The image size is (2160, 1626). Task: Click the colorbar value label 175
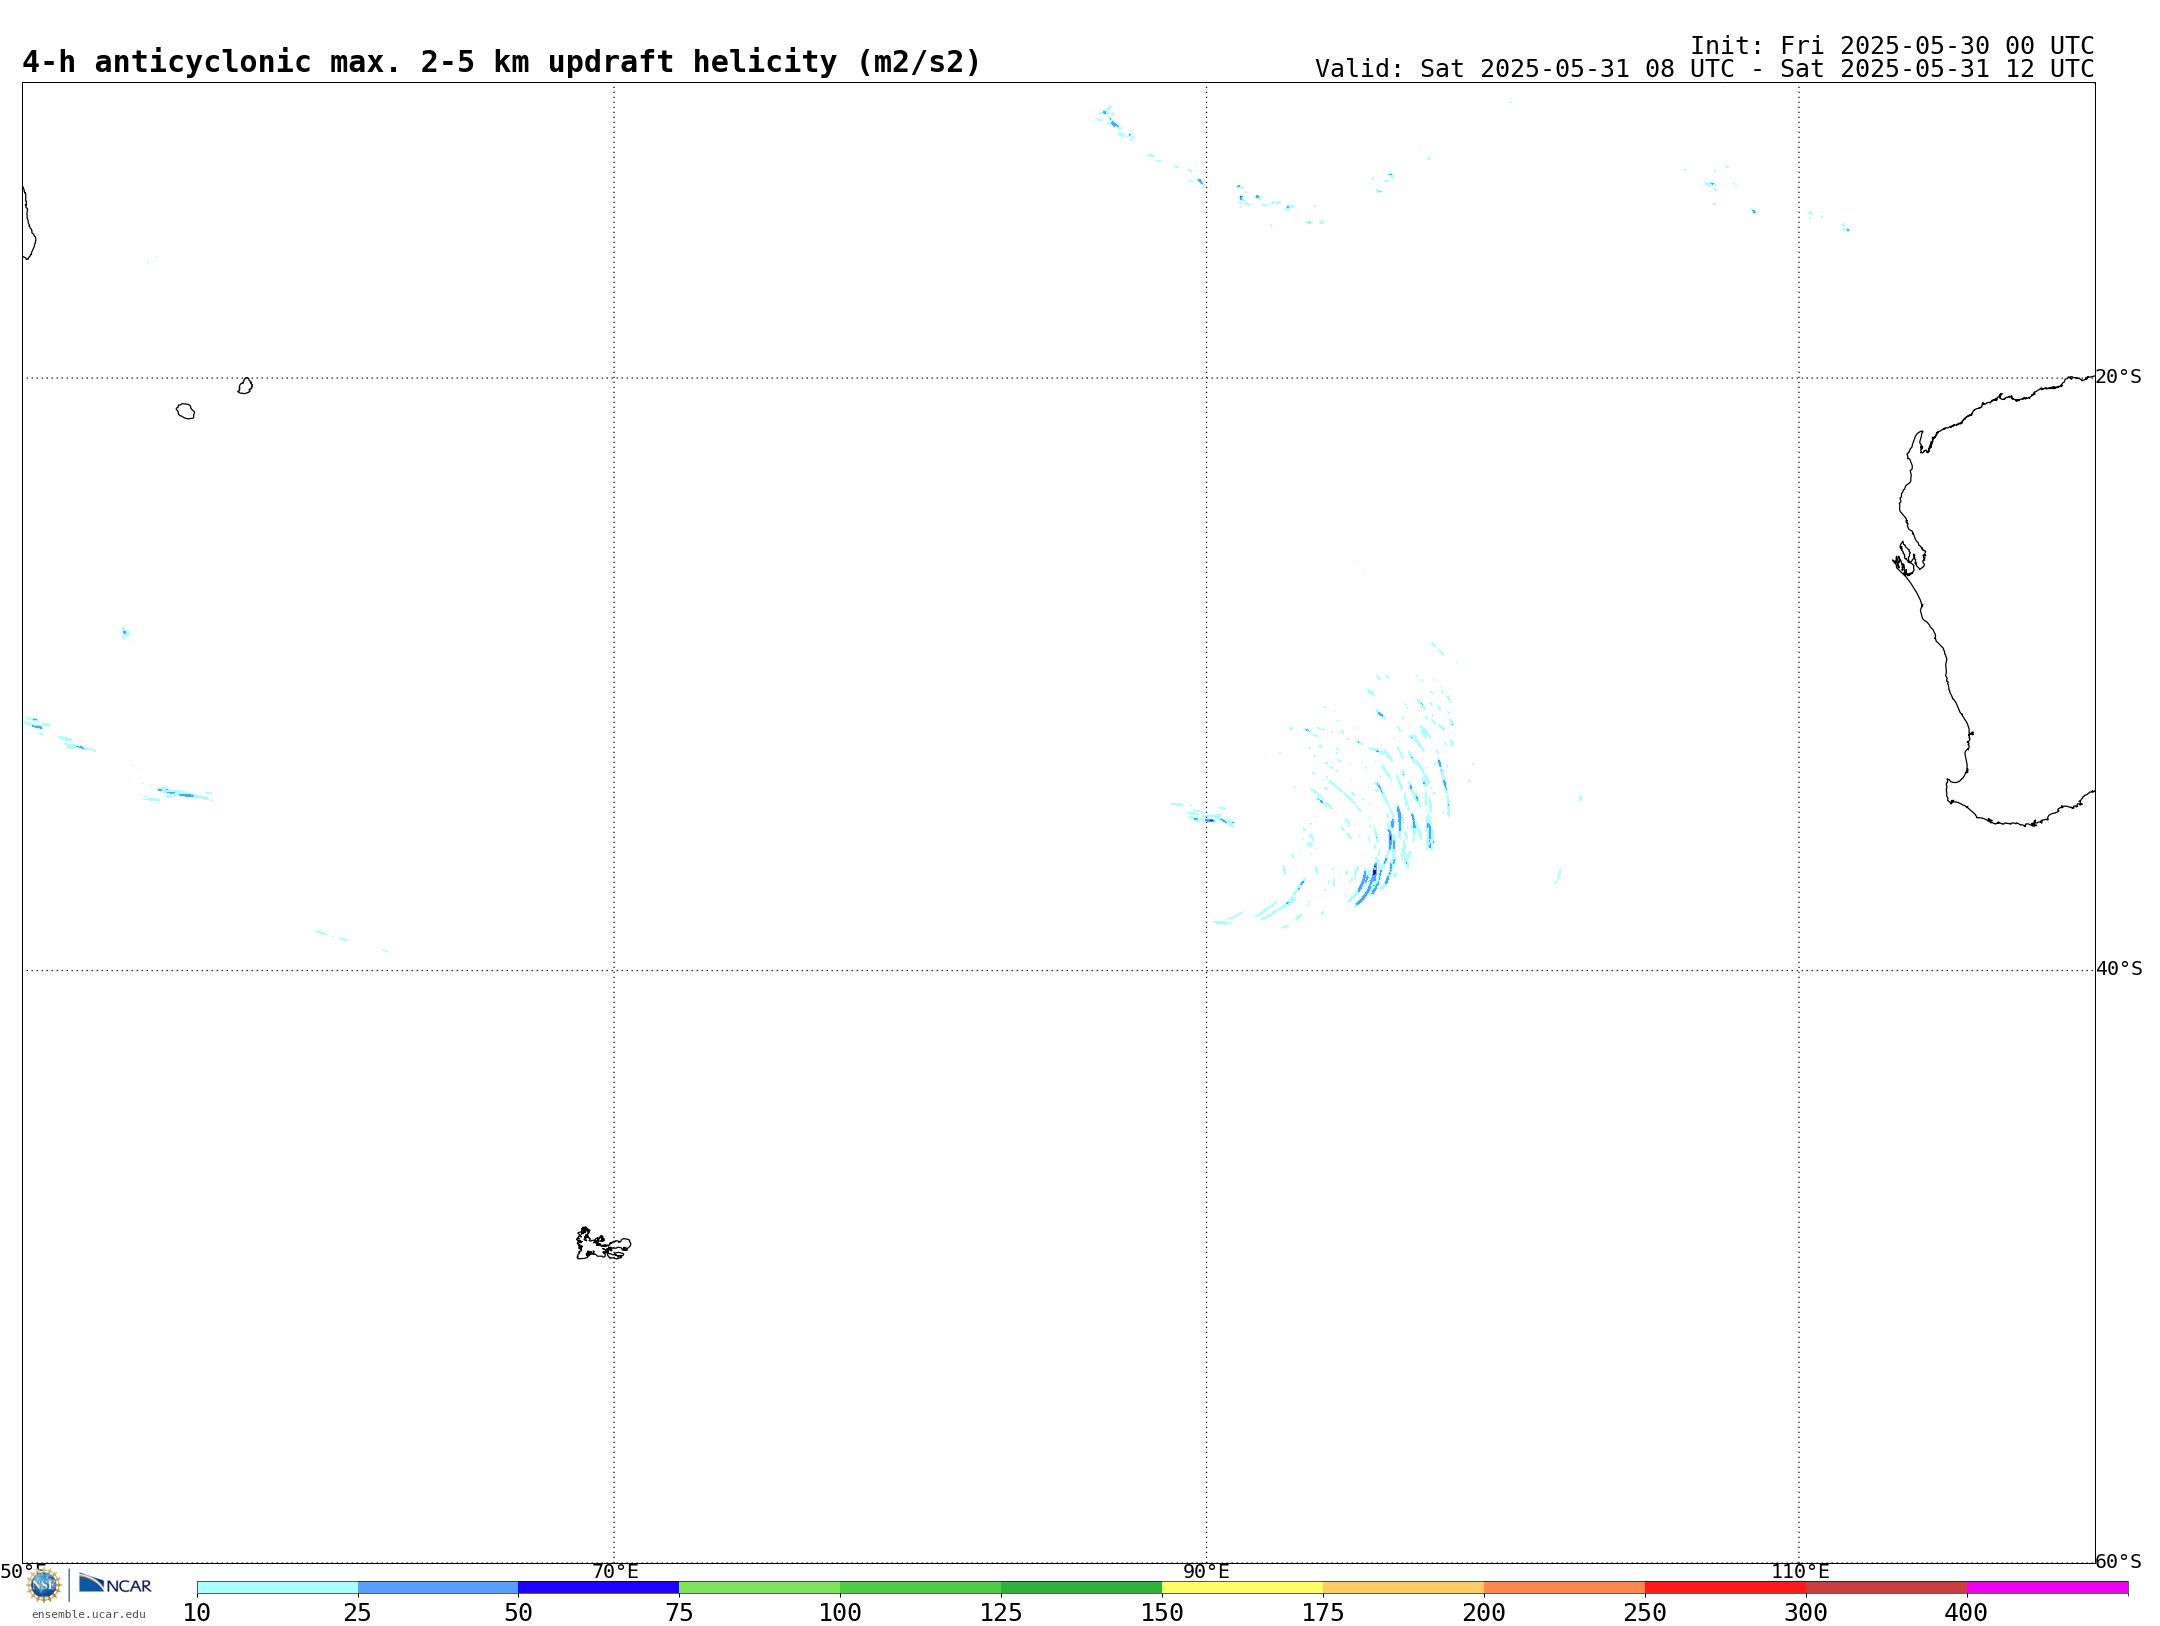(1323, 1612)
